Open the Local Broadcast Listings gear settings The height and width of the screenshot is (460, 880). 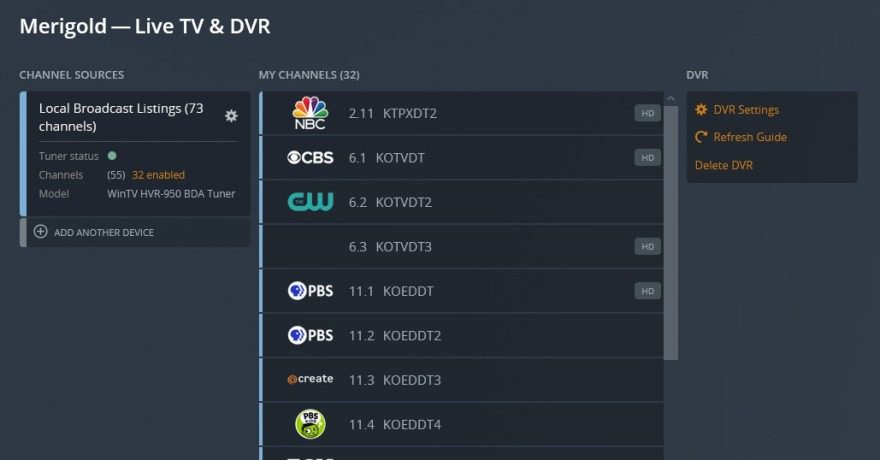[231, 116]
